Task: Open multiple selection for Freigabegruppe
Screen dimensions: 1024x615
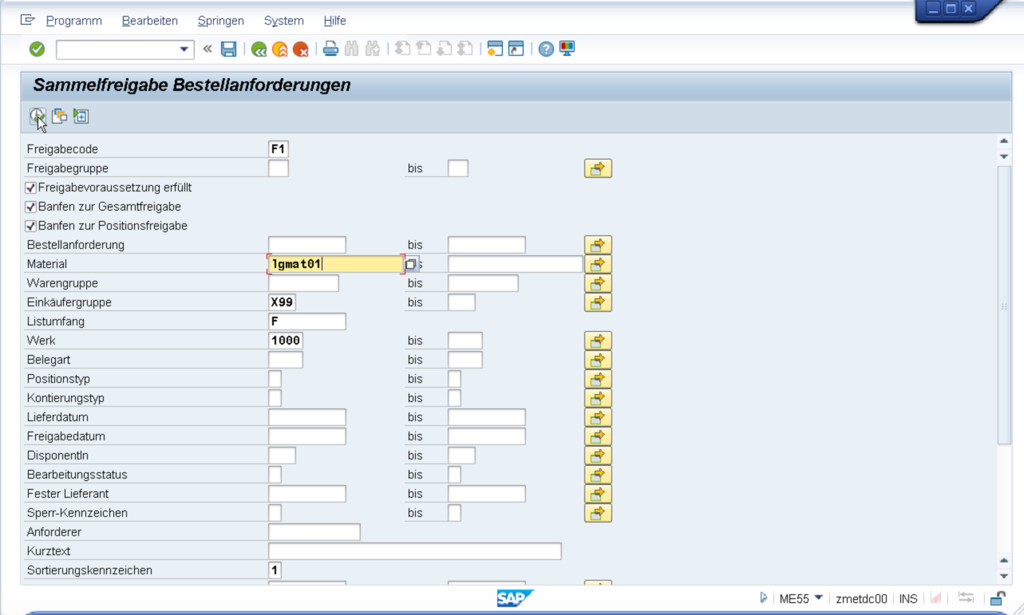Action: (598, 168)
